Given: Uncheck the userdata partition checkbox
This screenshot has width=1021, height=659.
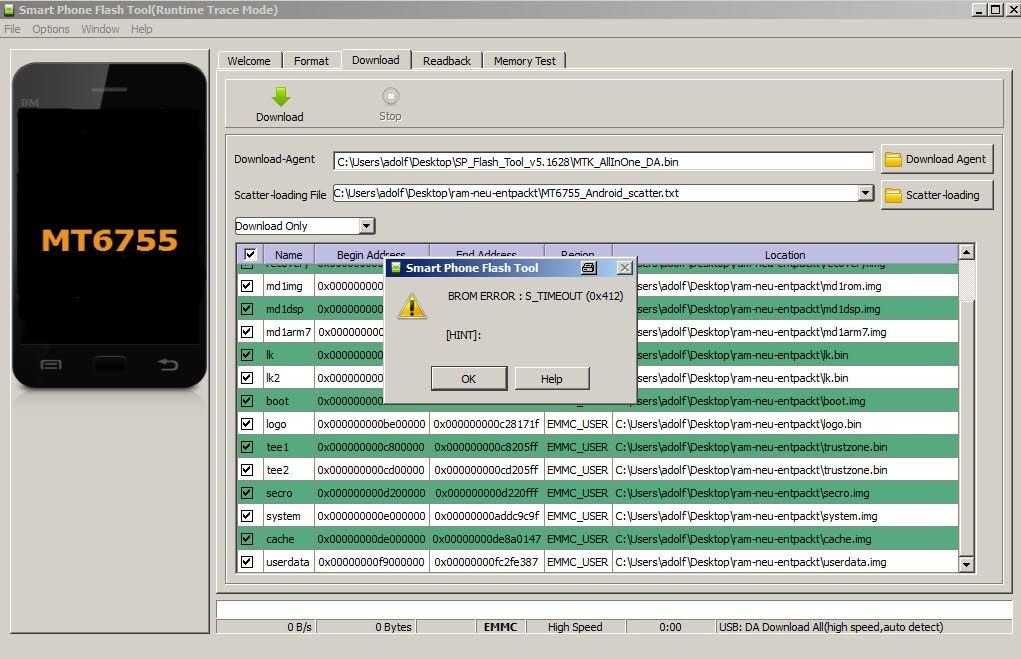Looking at the screenshot, I should (x=247, y=561).
